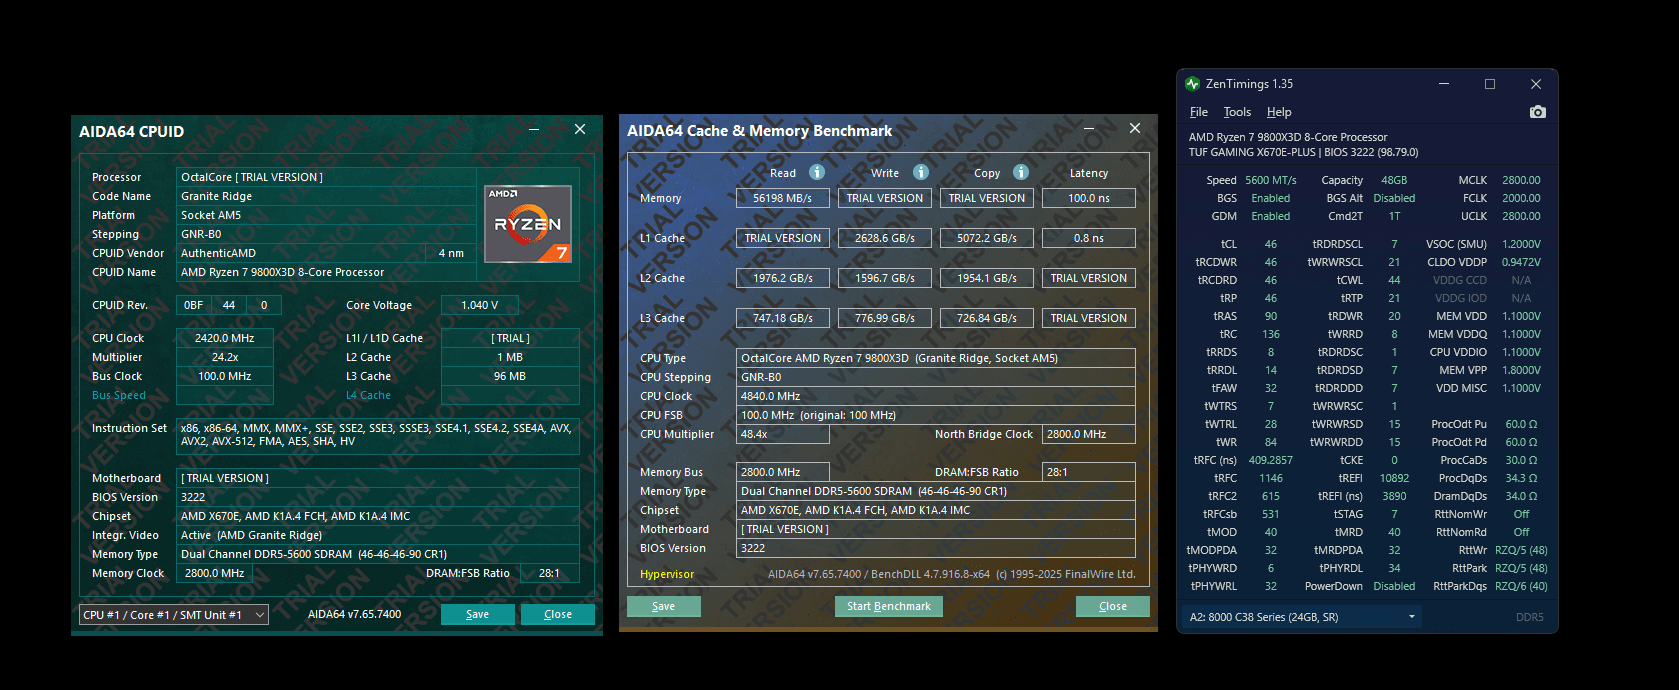
Task: Click the VSOC (SMU) value 1.2000V
Action: [x=1521, y=244]
